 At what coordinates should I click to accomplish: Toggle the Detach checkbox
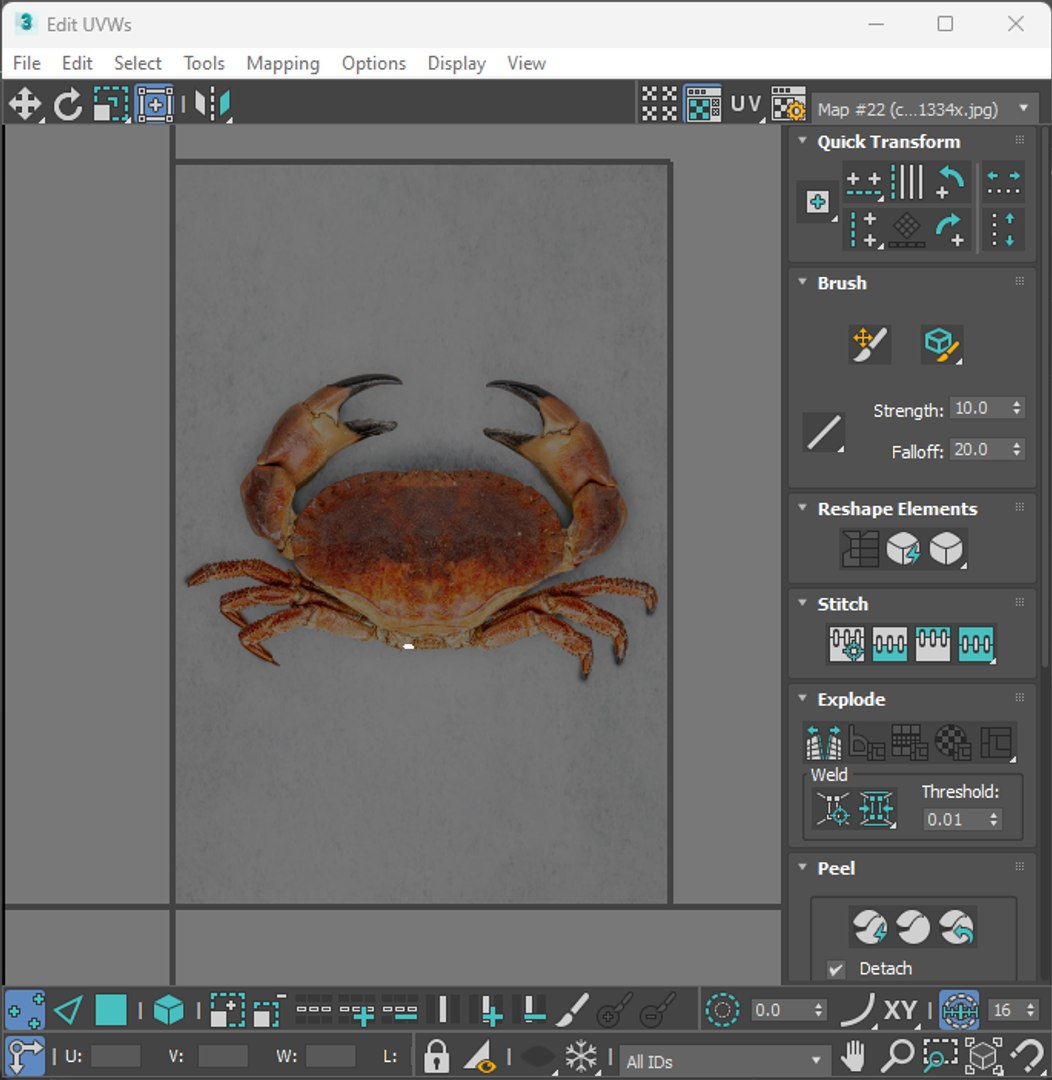(x=836, y=969)
